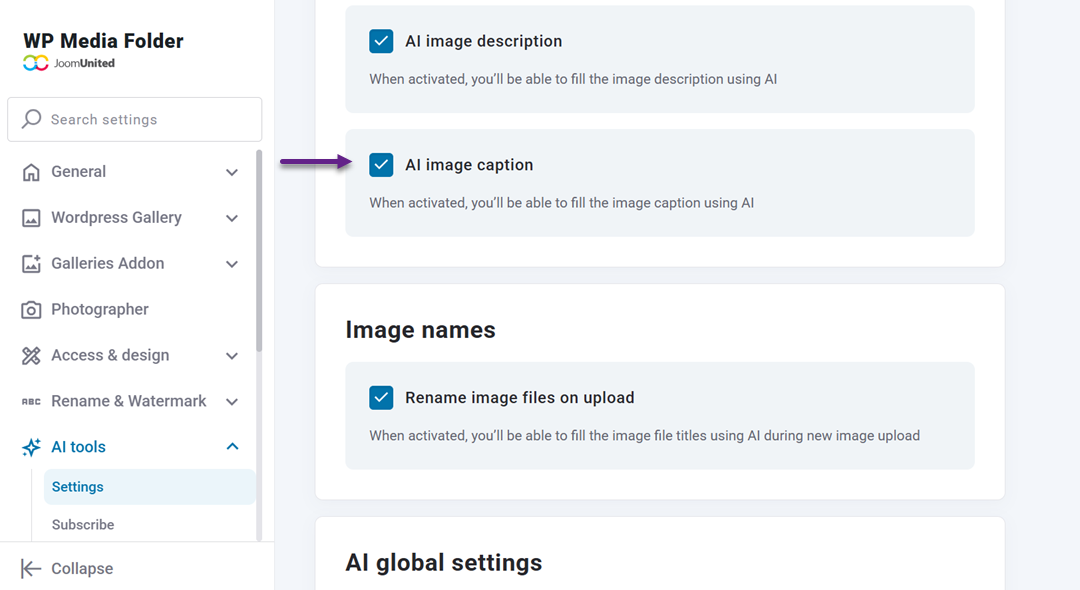Open the Galleries Addon icon
This screenshot has width=1080, height=590.
pyautogui.click(x=31, y=263)
